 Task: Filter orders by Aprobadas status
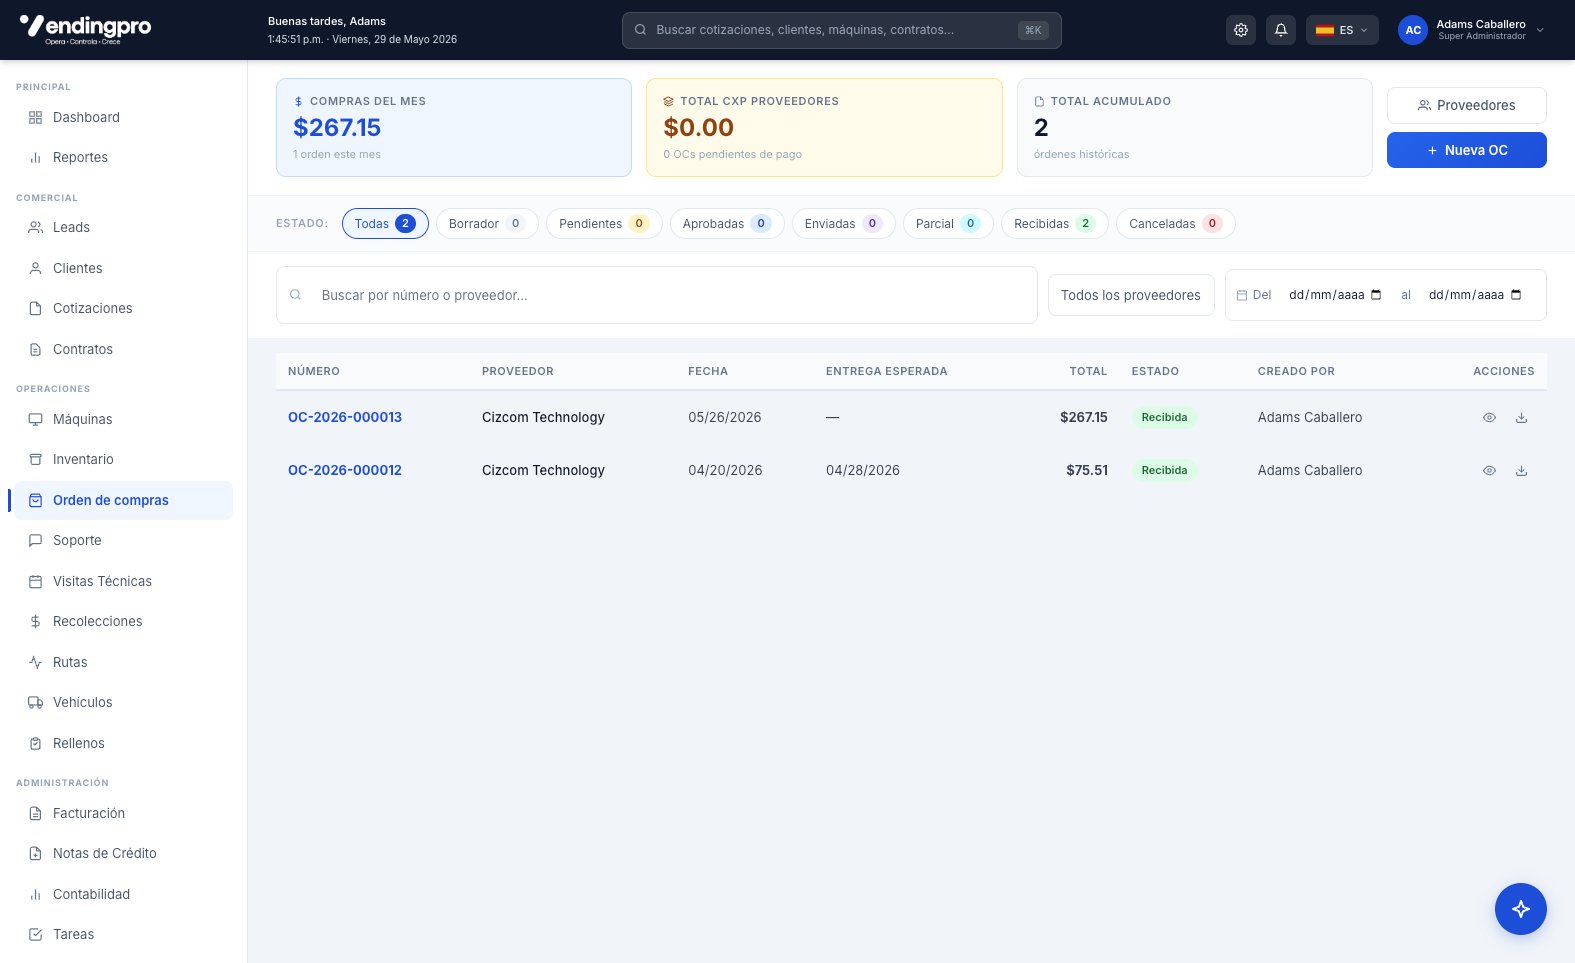(x=727, y=224)
